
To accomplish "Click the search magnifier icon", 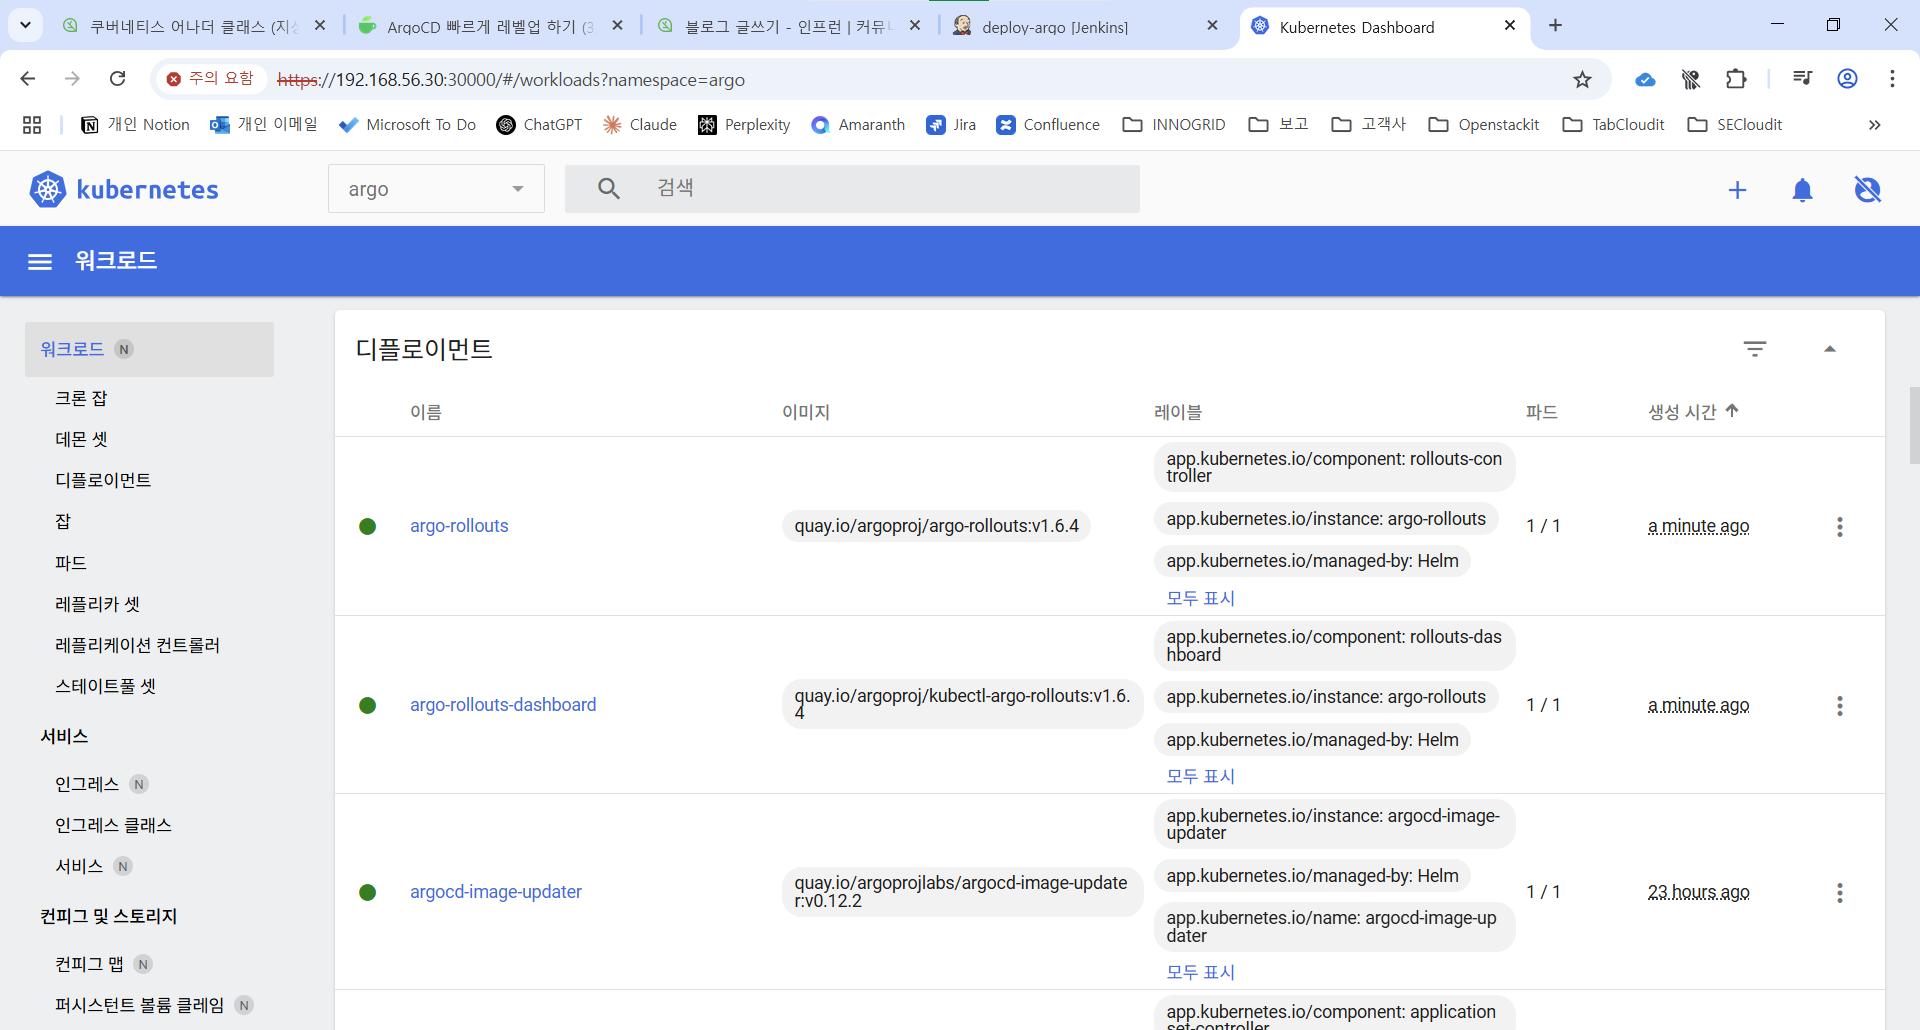I will click(609, 188).
